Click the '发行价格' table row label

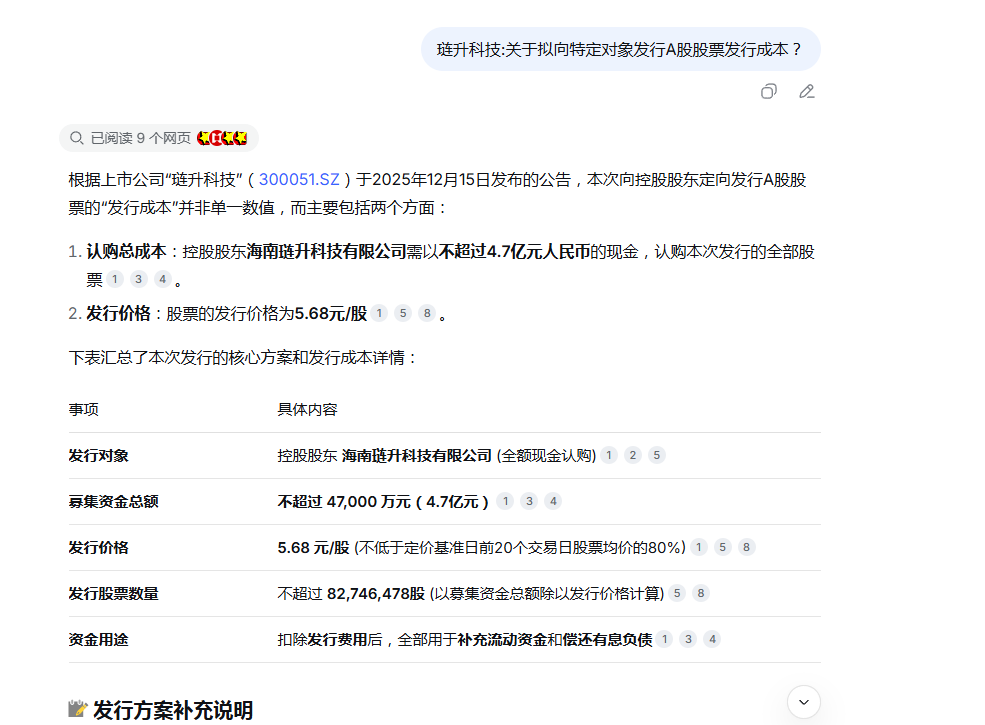coord(99,547)
